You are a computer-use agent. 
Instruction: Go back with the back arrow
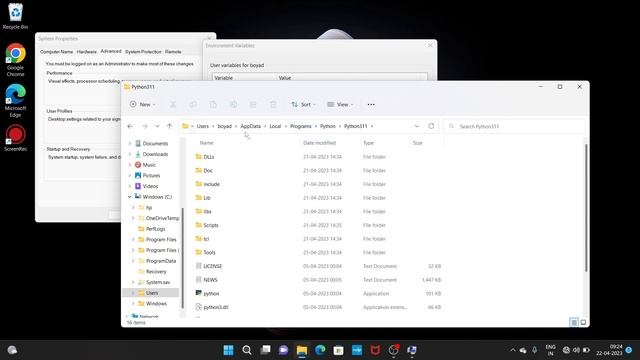[130, 127]
